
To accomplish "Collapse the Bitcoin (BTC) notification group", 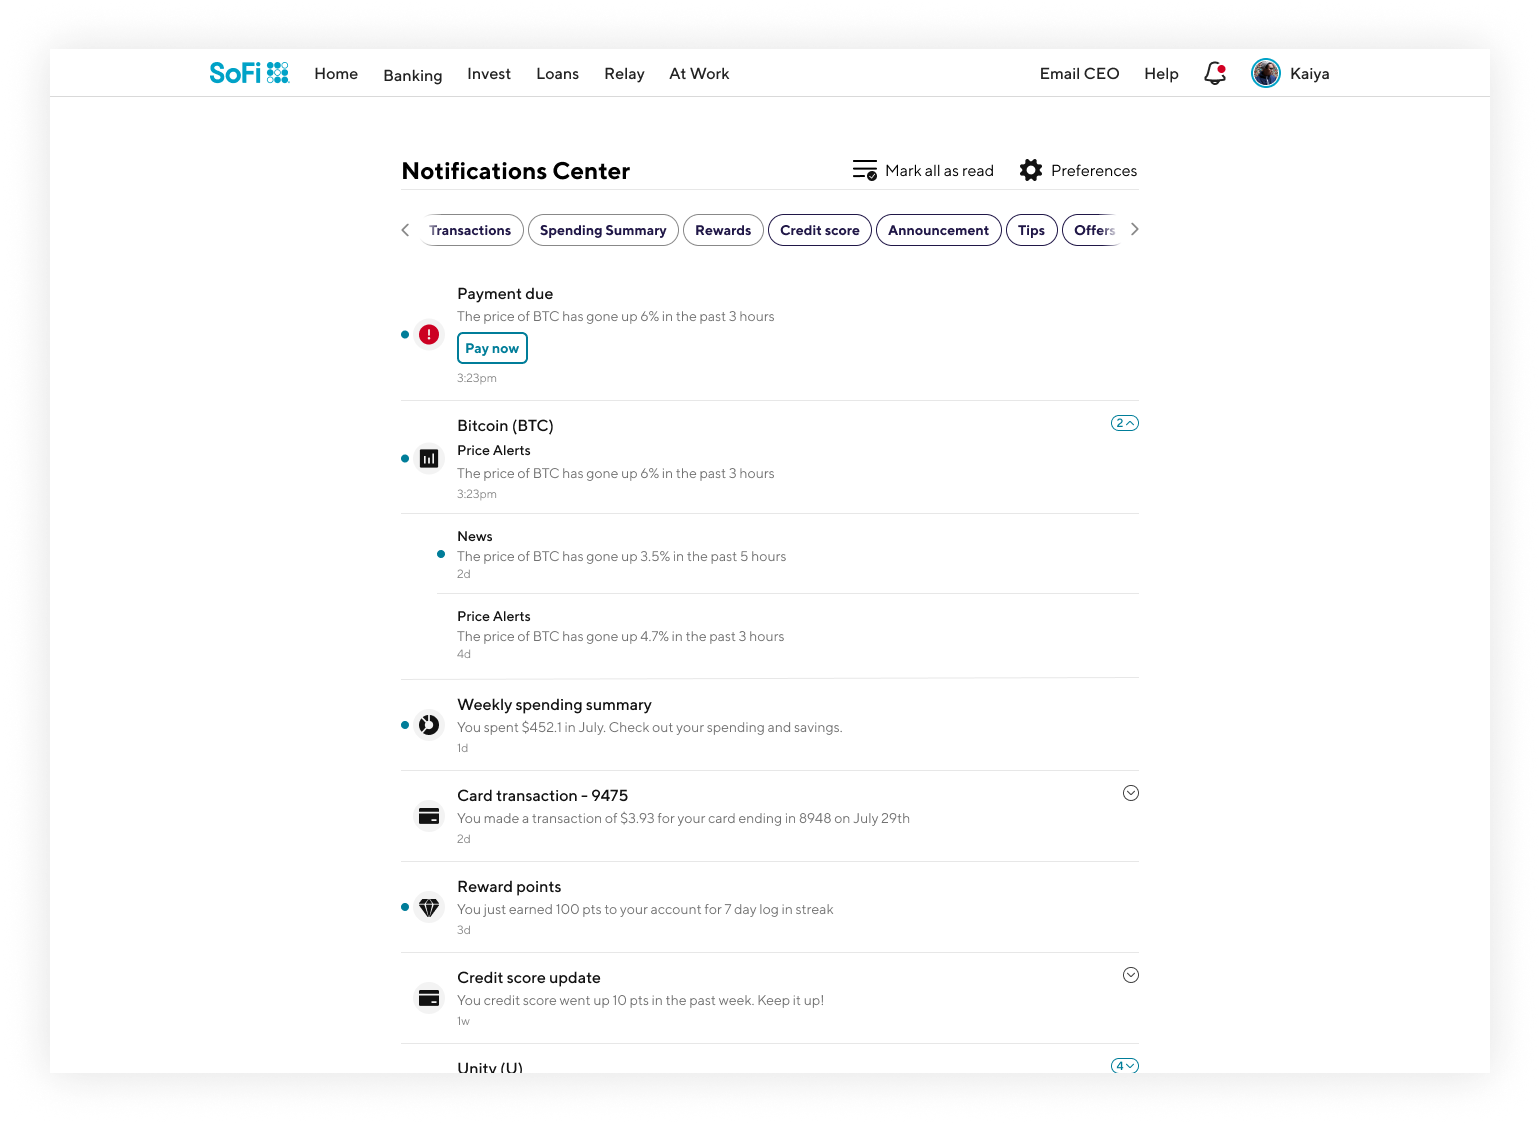I will tap(1125, 423).
